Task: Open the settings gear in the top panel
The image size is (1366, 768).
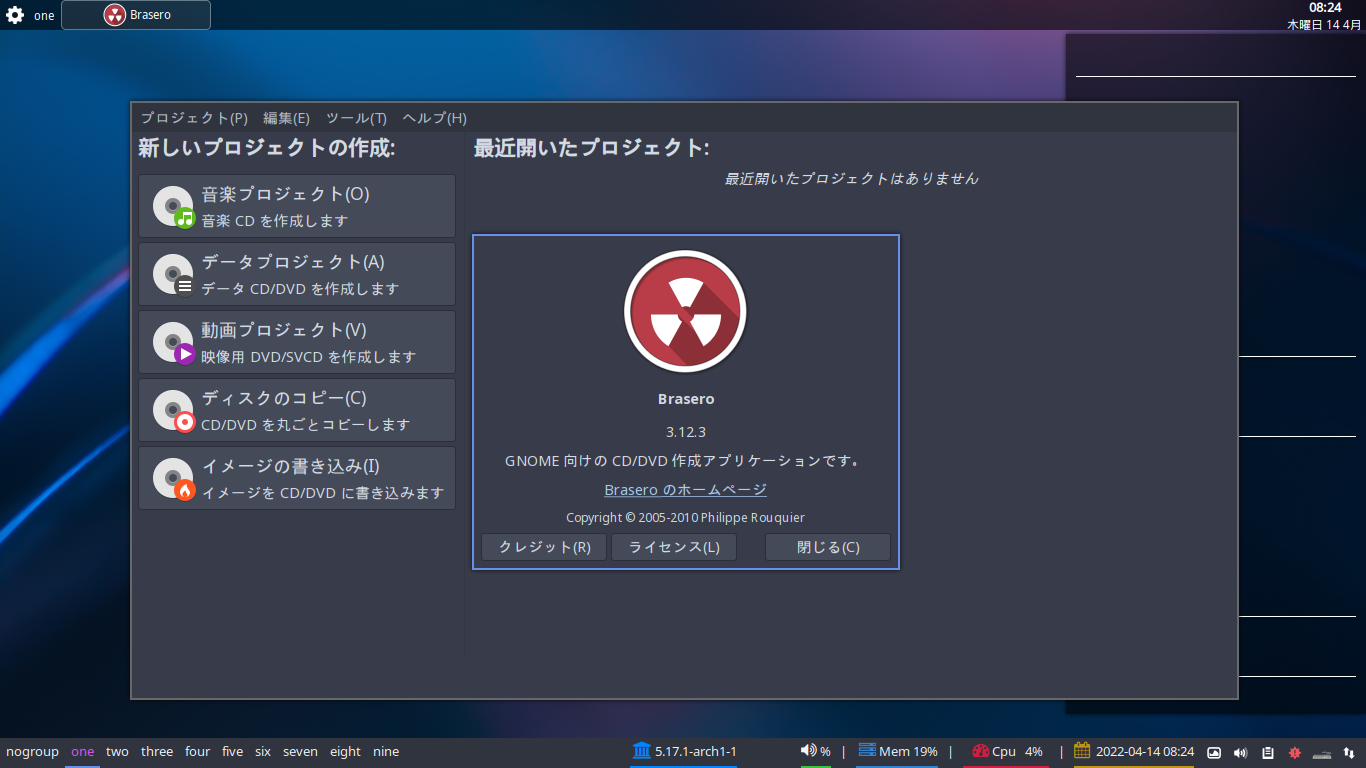Action: pos(15,15)
